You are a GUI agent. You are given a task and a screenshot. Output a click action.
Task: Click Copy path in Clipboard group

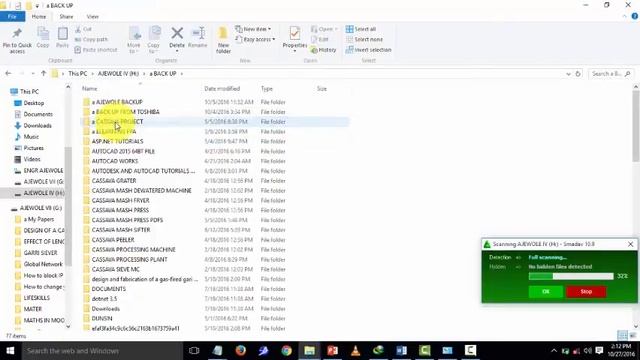point(91,40)
